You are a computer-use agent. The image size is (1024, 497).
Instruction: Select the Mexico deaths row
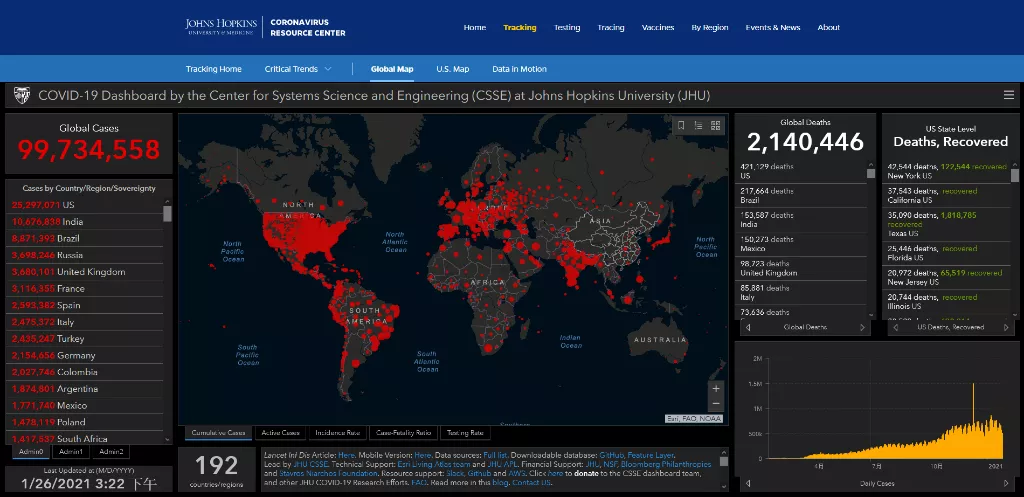pyautogui.click(x=801, y=244)
